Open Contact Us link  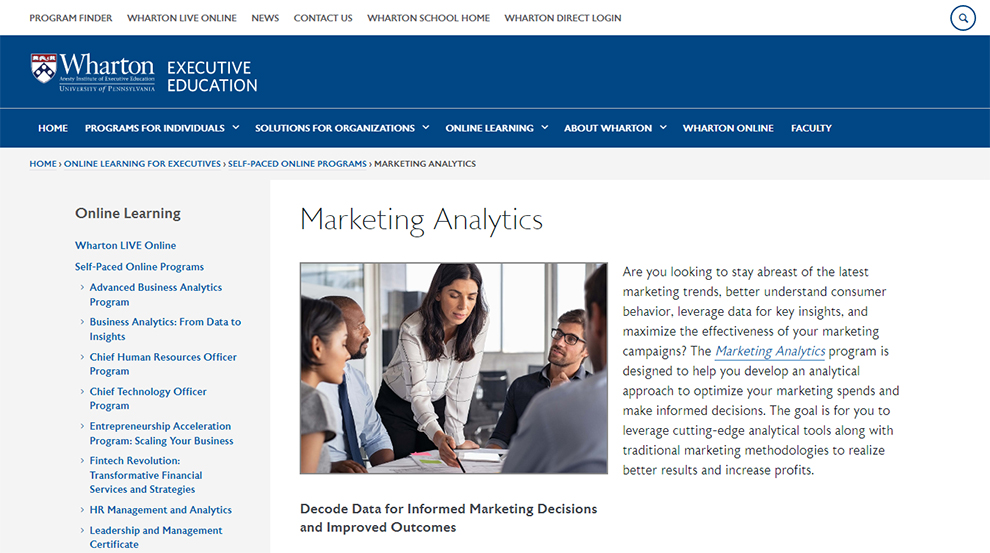323,18
